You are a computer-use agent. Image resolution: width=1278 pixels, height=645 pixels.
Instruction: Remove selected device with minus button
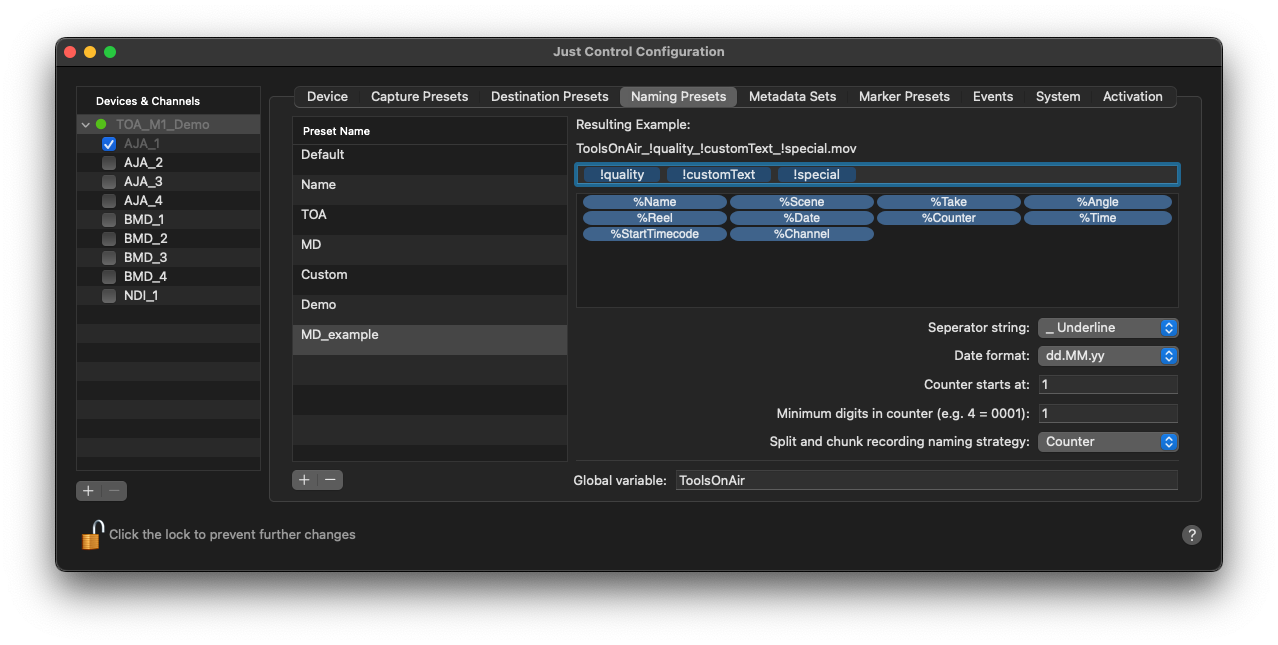click(x=115, y=491)
